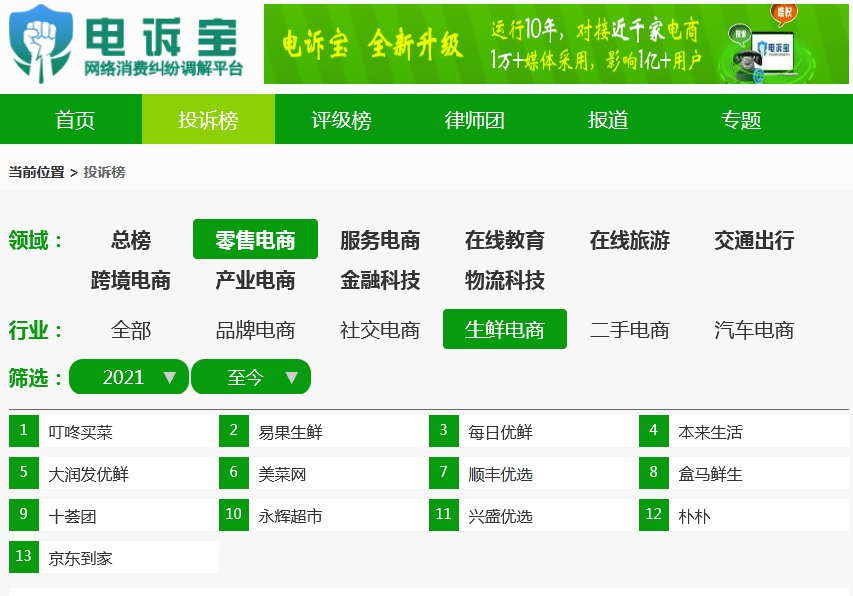Open 十荟团 ranked number 9

pyautogui.click(x=114, y=515)
